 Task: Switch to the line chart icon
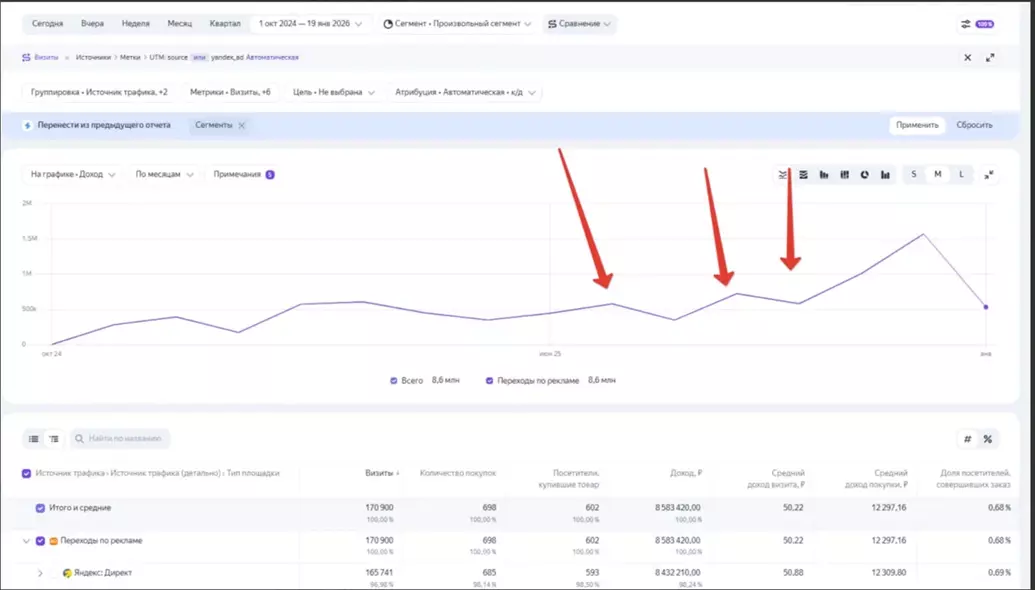point(783,175)
